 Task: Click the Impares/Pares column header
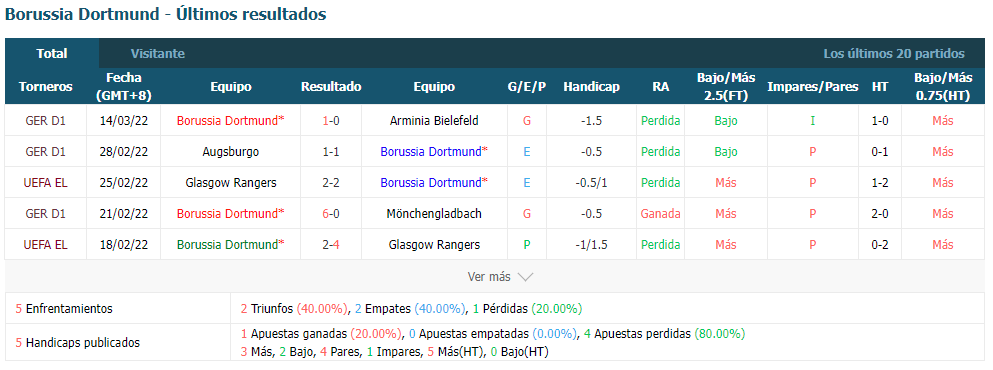[x=813, y=87]
